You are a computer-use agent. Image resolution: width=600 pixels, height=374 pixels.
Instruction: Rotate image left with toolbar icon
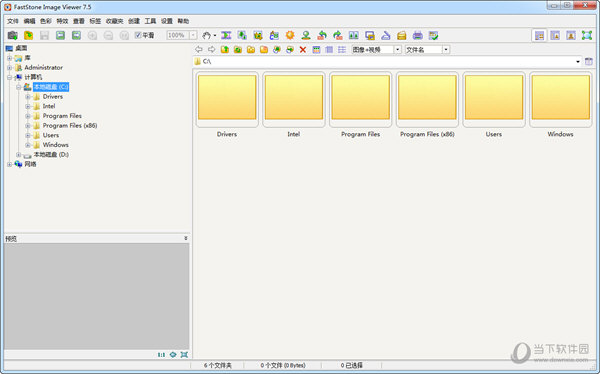322,36
